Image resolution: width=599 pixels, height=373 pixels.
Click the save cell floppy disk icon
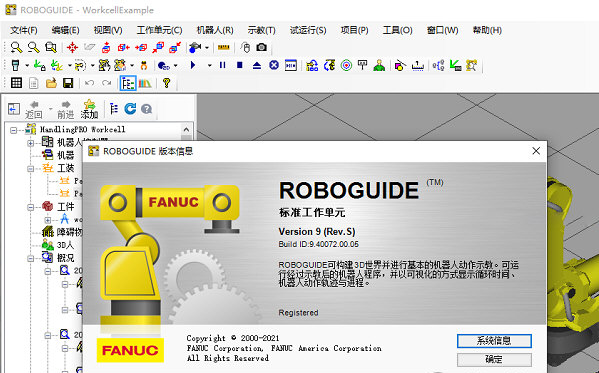coord(68,83)
